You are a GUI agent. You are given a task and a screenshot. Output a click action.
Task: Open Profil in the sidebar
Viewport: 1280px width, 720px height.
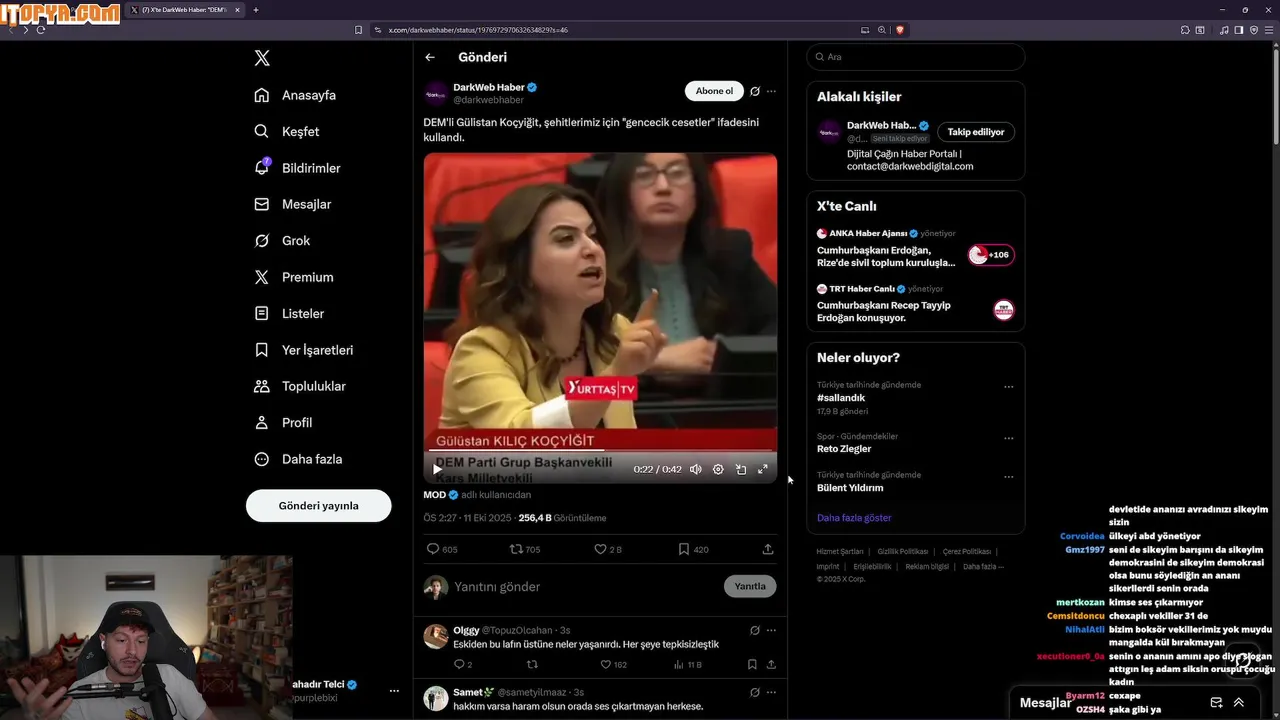(283, 422)
